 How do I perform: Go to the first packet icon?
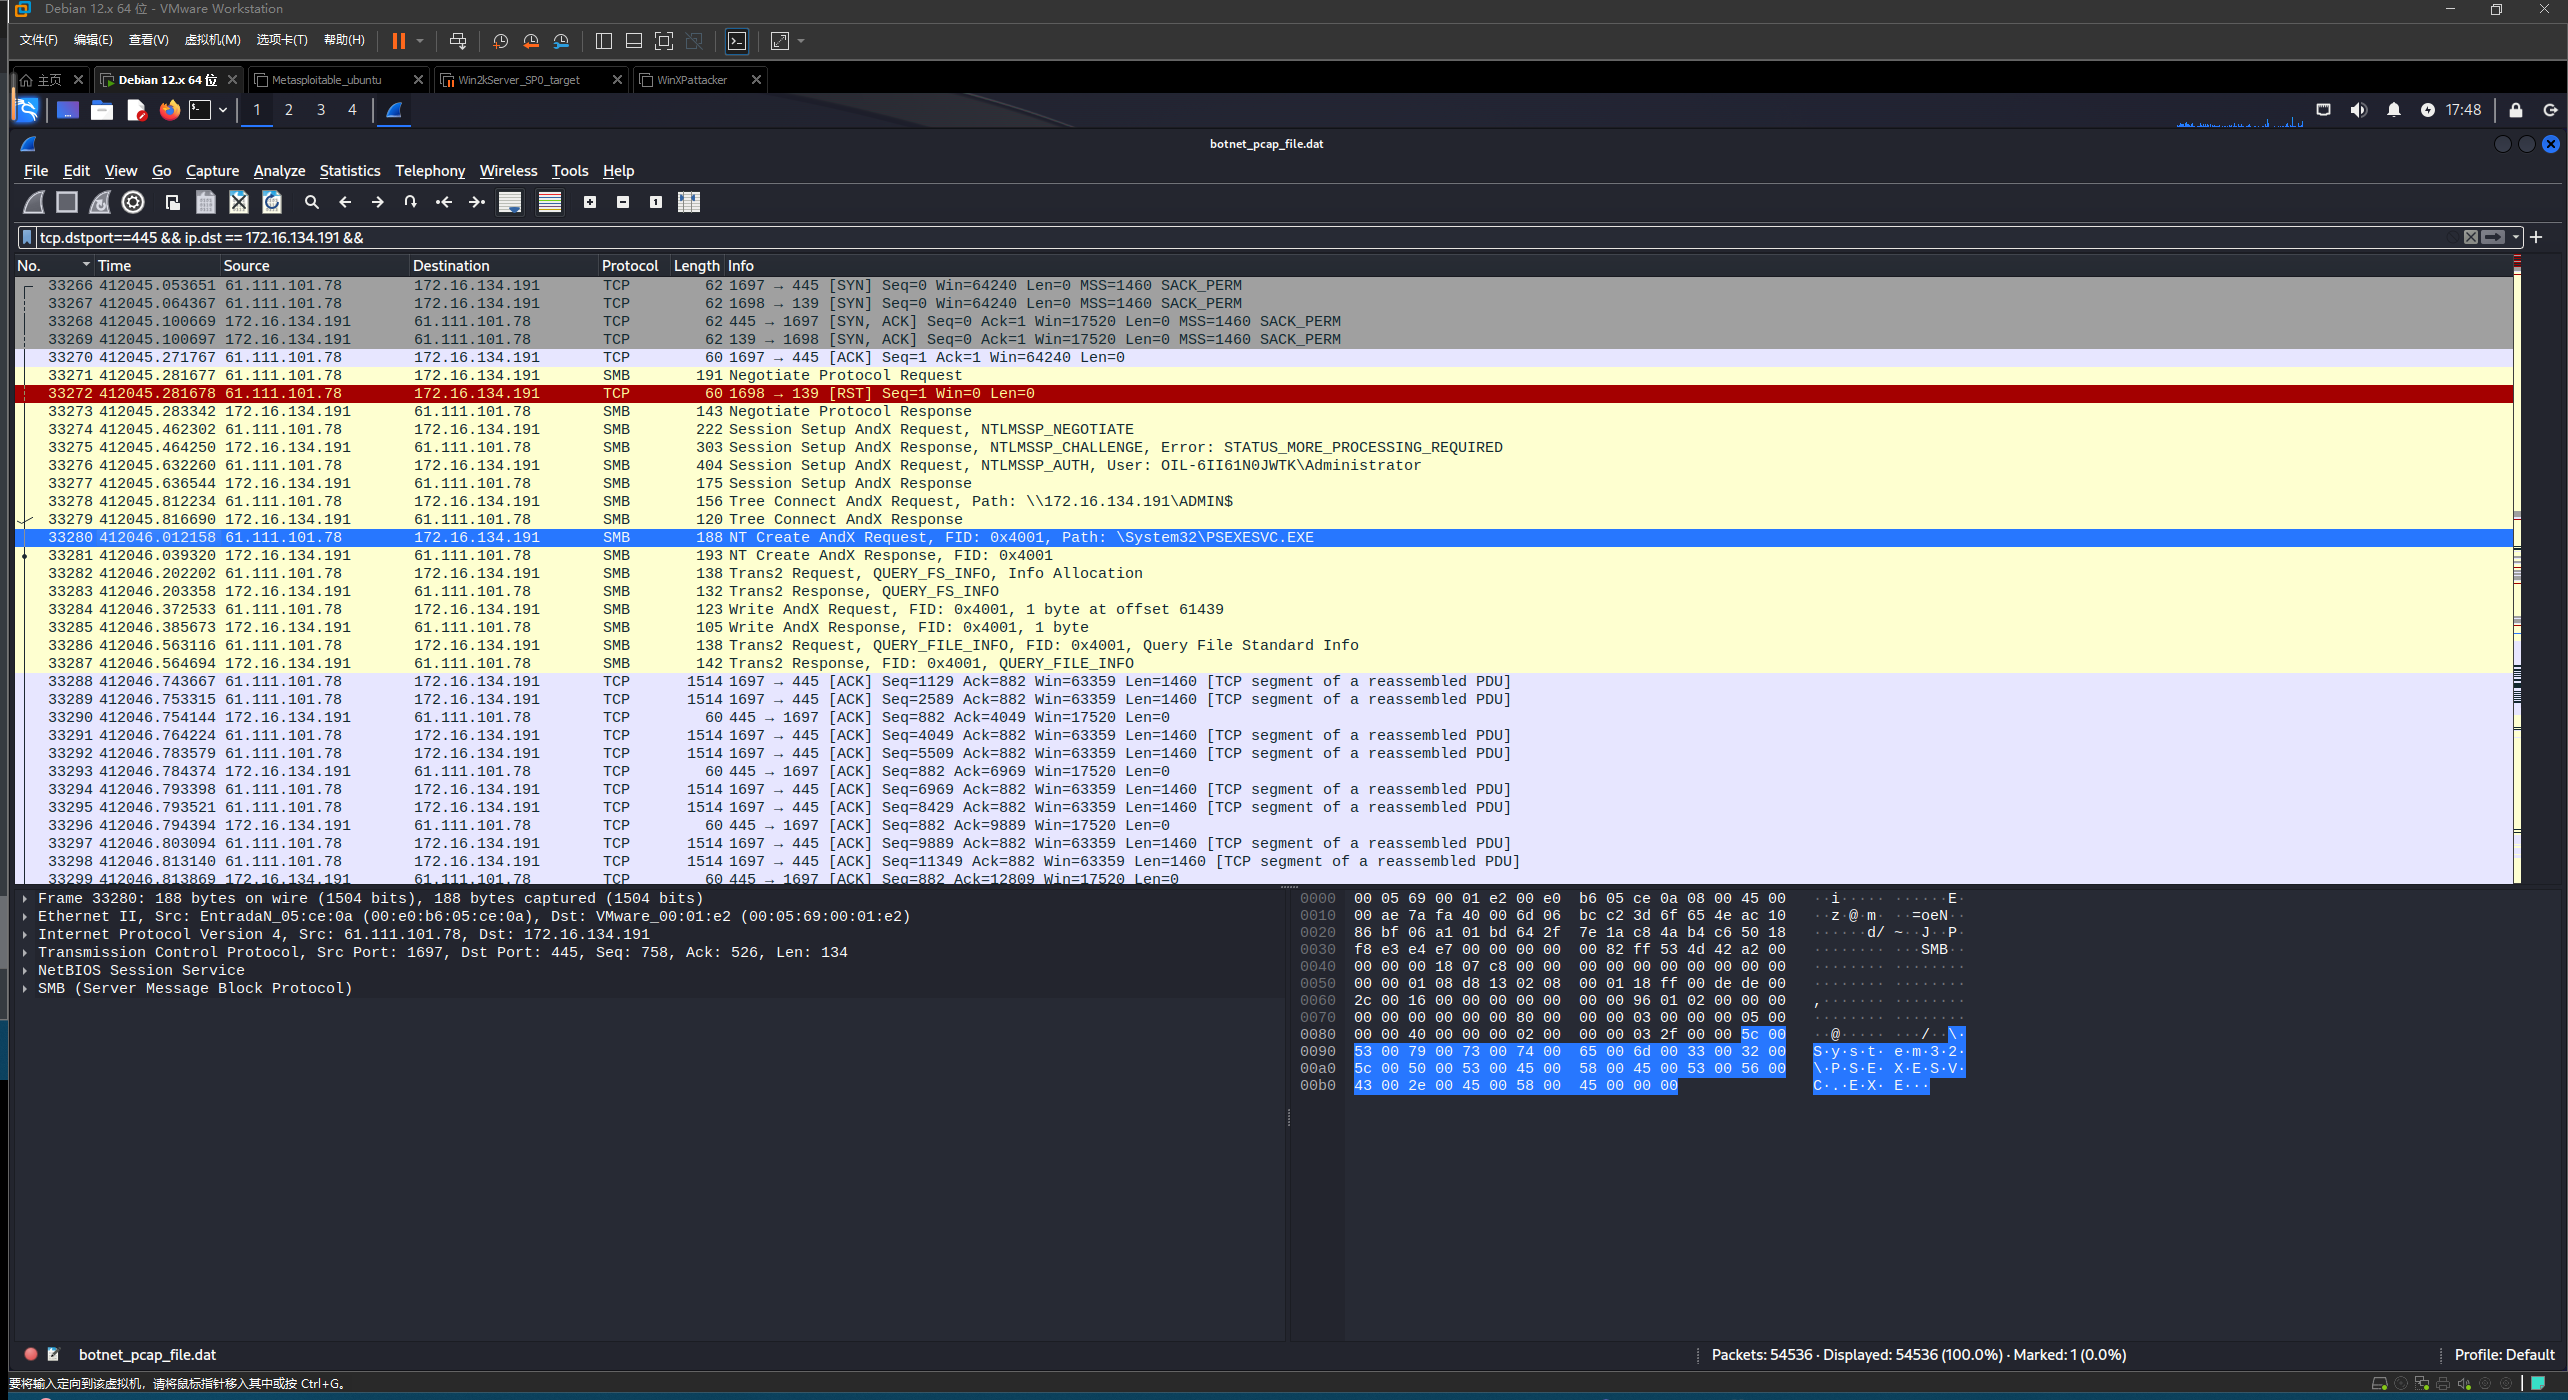pos(444,202)
